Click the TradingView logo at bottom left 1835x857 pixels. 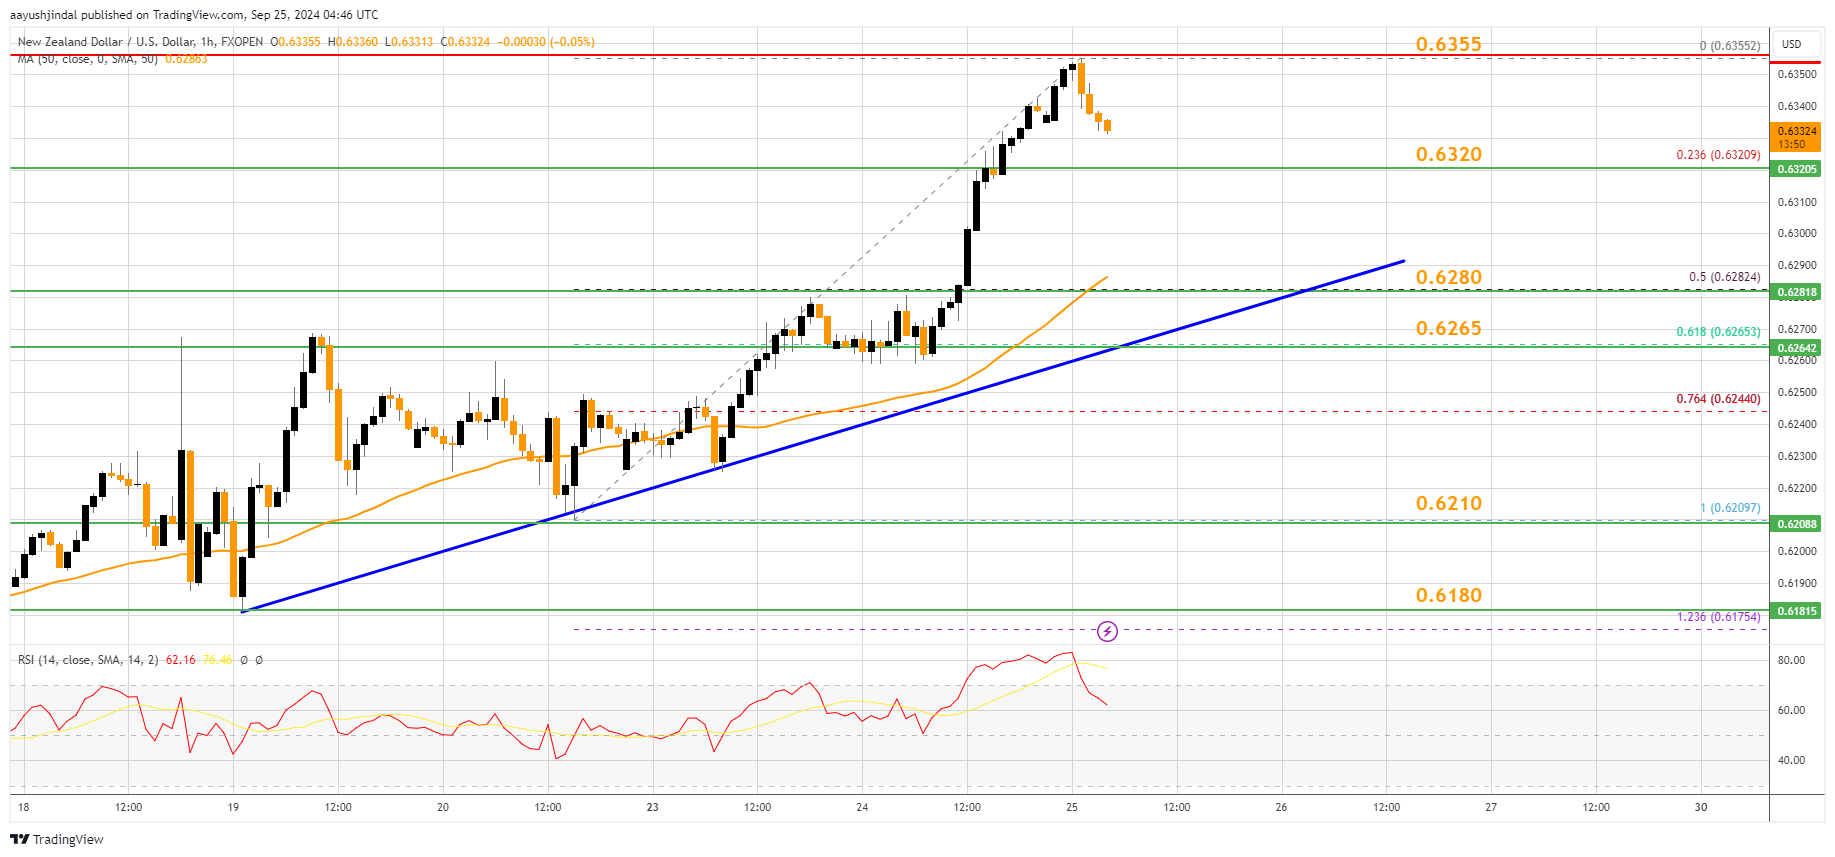point(57,839)
